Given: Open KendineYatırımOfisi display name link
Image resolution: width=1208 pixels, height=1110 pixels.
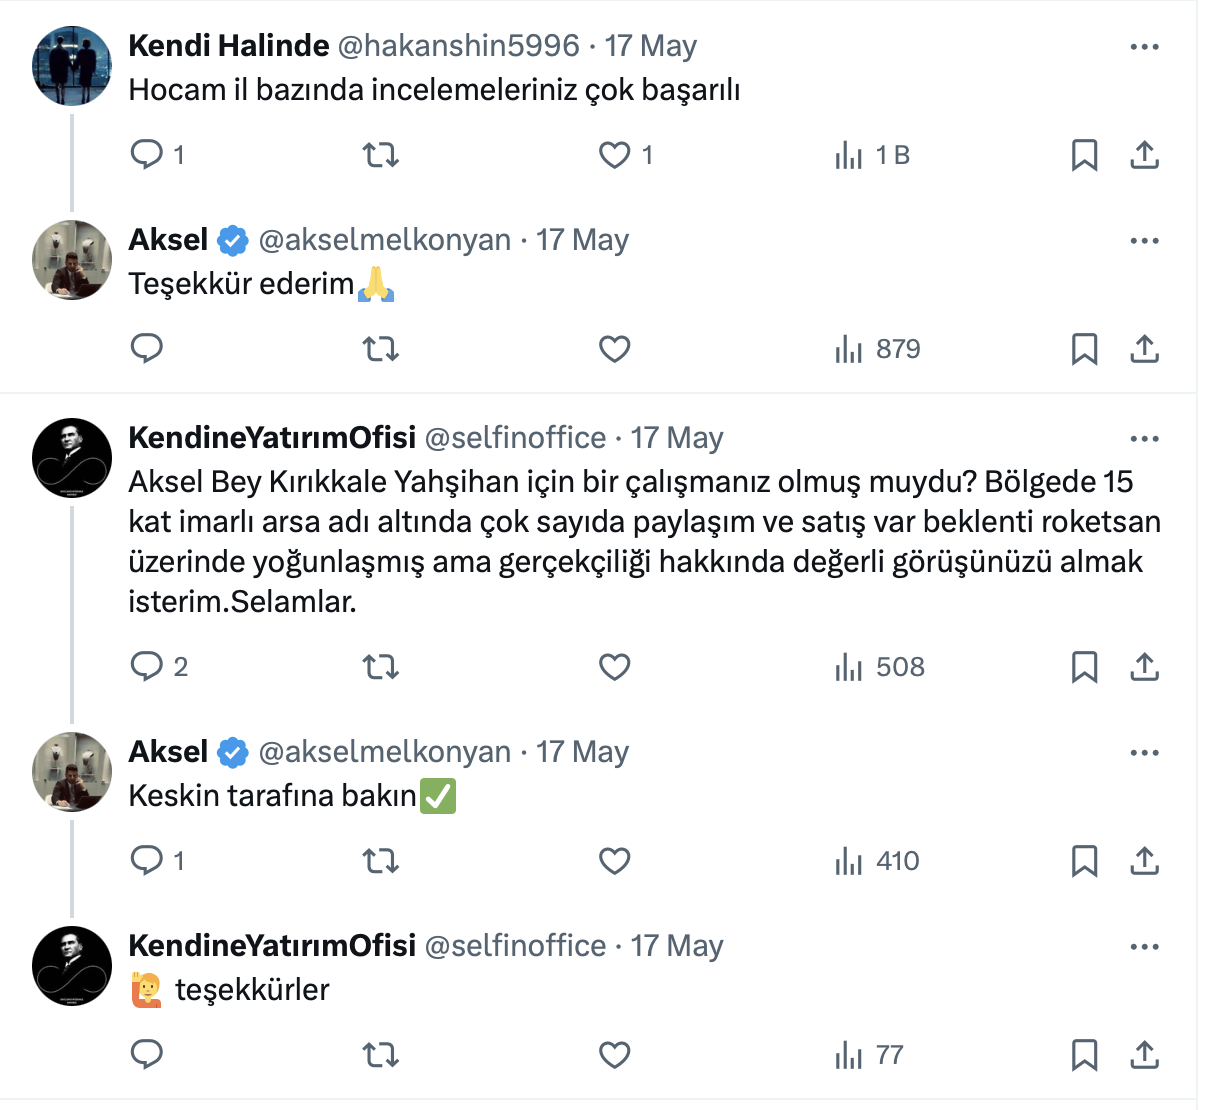Looking at the screenshot, I should click(x=272, y=438).
